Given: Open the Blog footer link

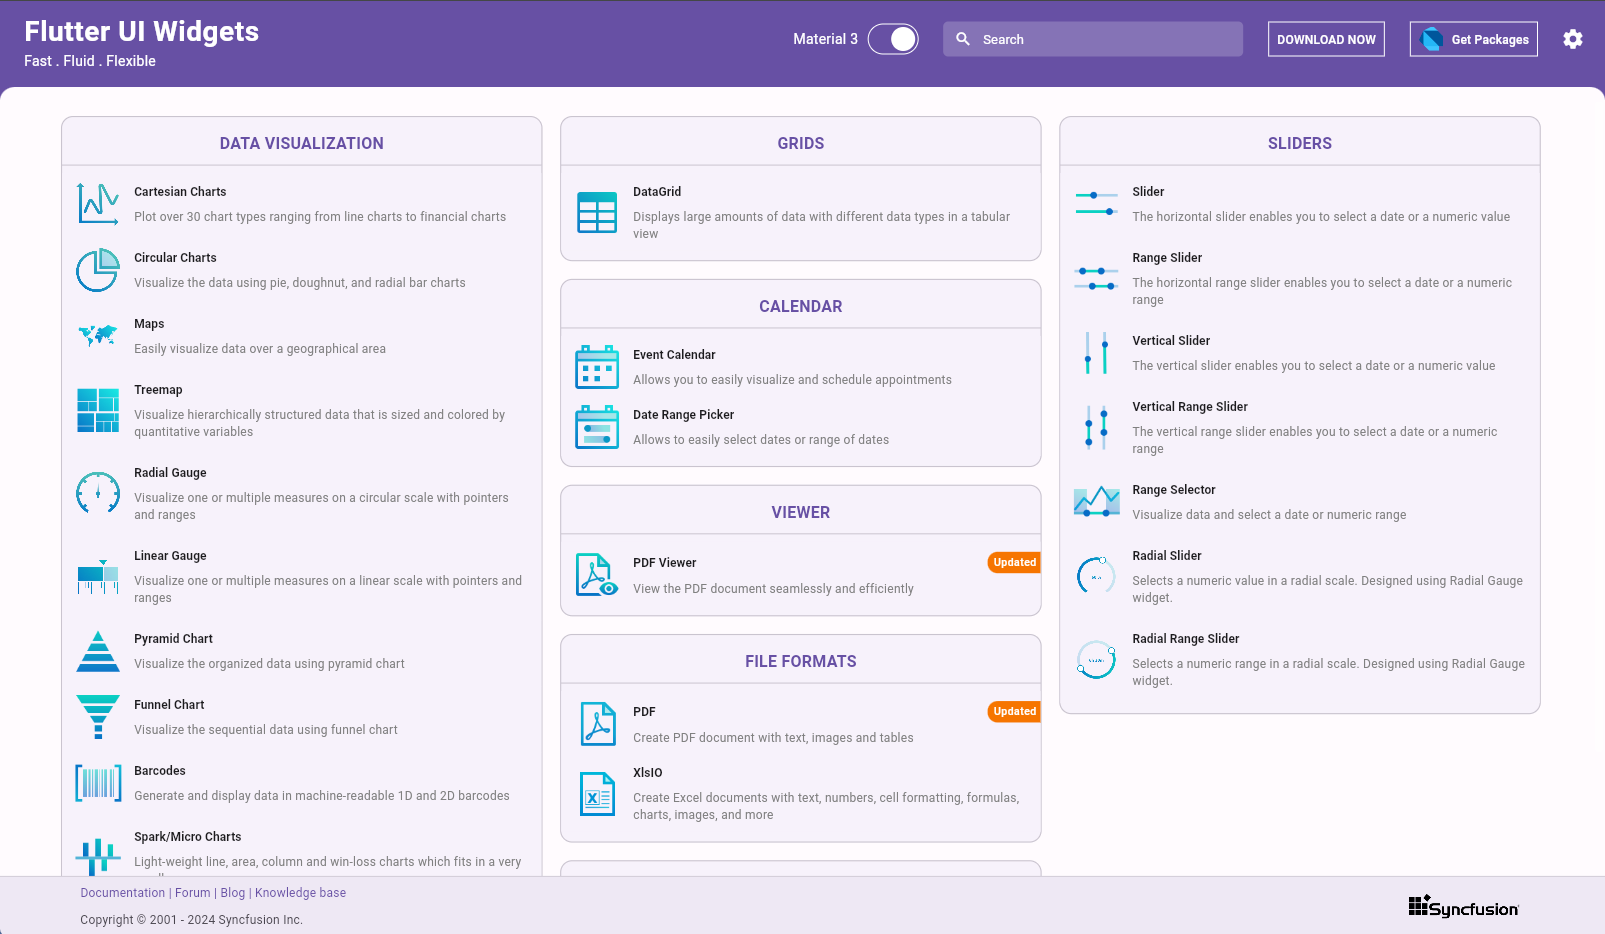Looking at the screenshot, I should coord(233,893).
